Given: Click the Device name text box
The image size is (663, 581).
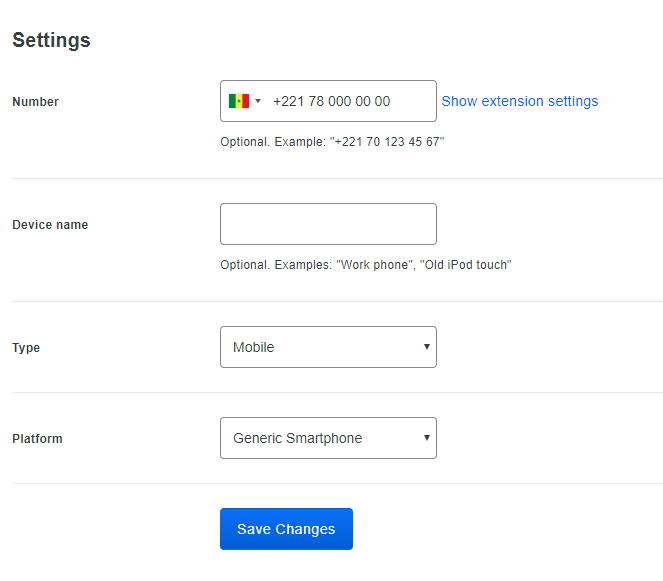Looking at the screenshot, I should (328, 224).
